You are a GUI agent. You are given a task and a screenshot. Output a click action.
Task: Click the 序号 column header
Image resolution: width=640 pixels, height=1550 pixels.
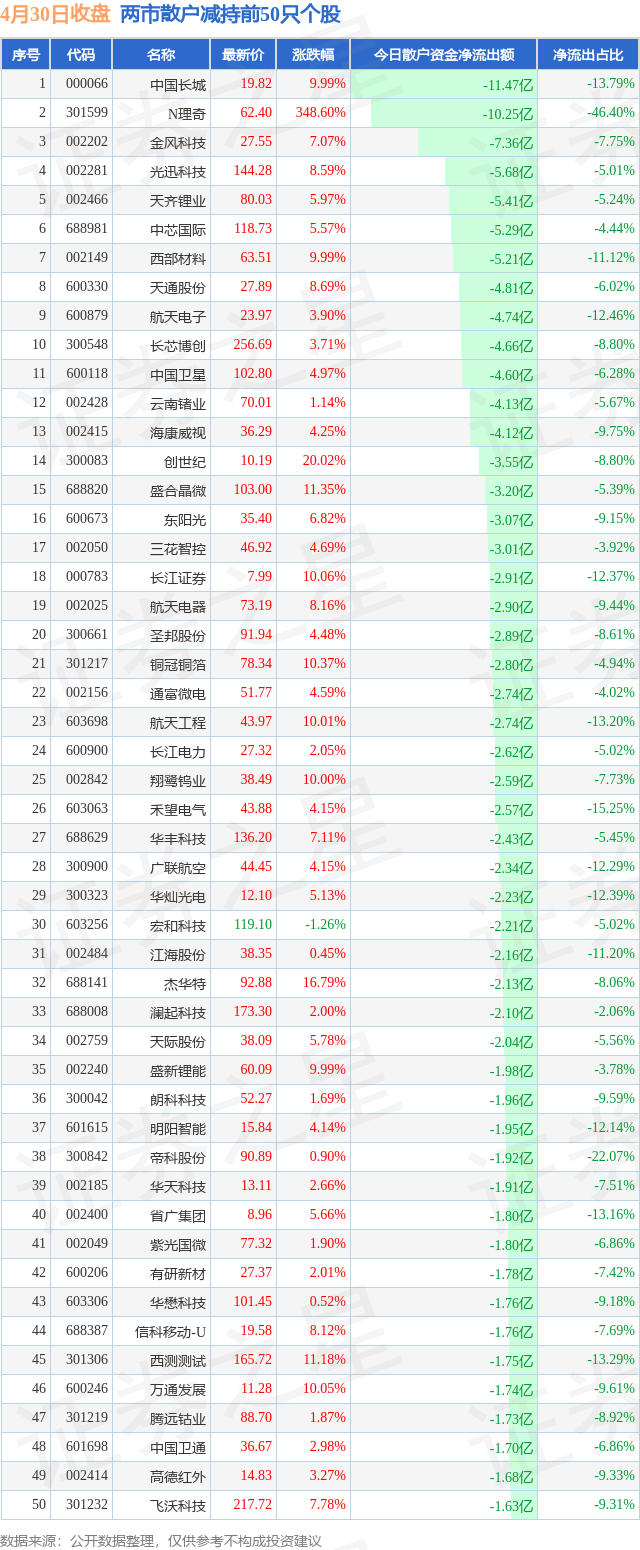coord(26,55)
